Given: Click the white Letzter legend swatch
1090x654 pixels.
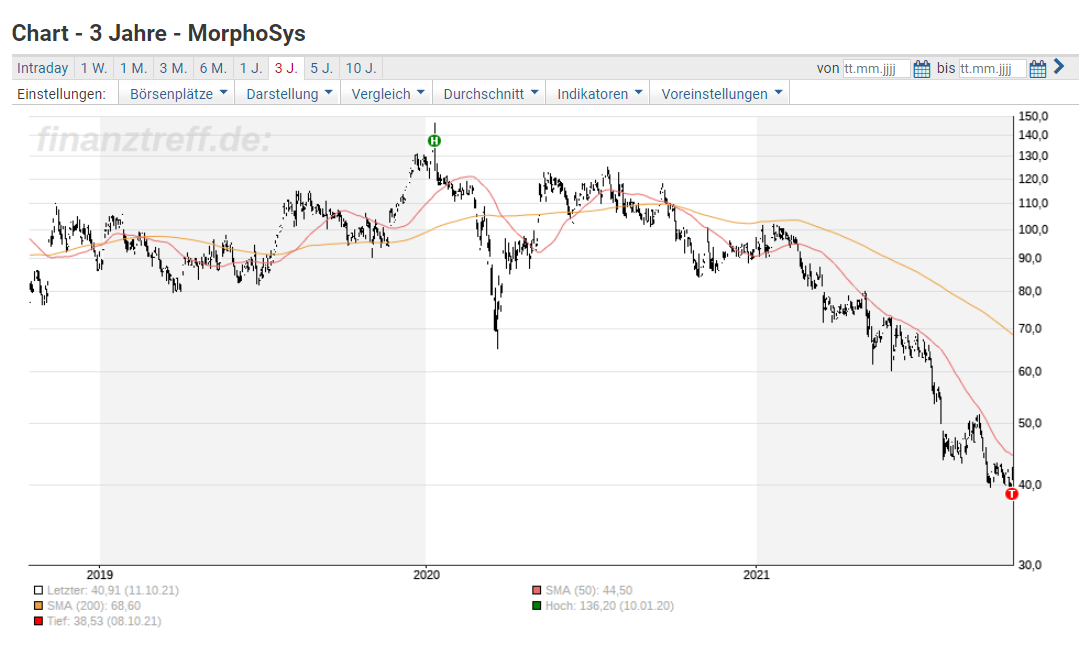Looking at the screenshot, I should pyautogui.click(x=38, y=591).
